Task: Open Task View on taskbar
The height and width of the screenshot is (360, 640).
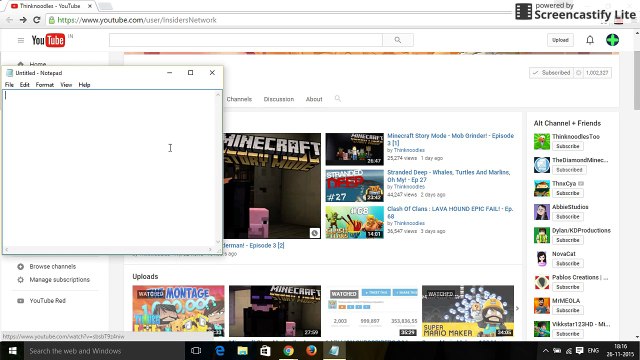Action: [x=196, y=351]
